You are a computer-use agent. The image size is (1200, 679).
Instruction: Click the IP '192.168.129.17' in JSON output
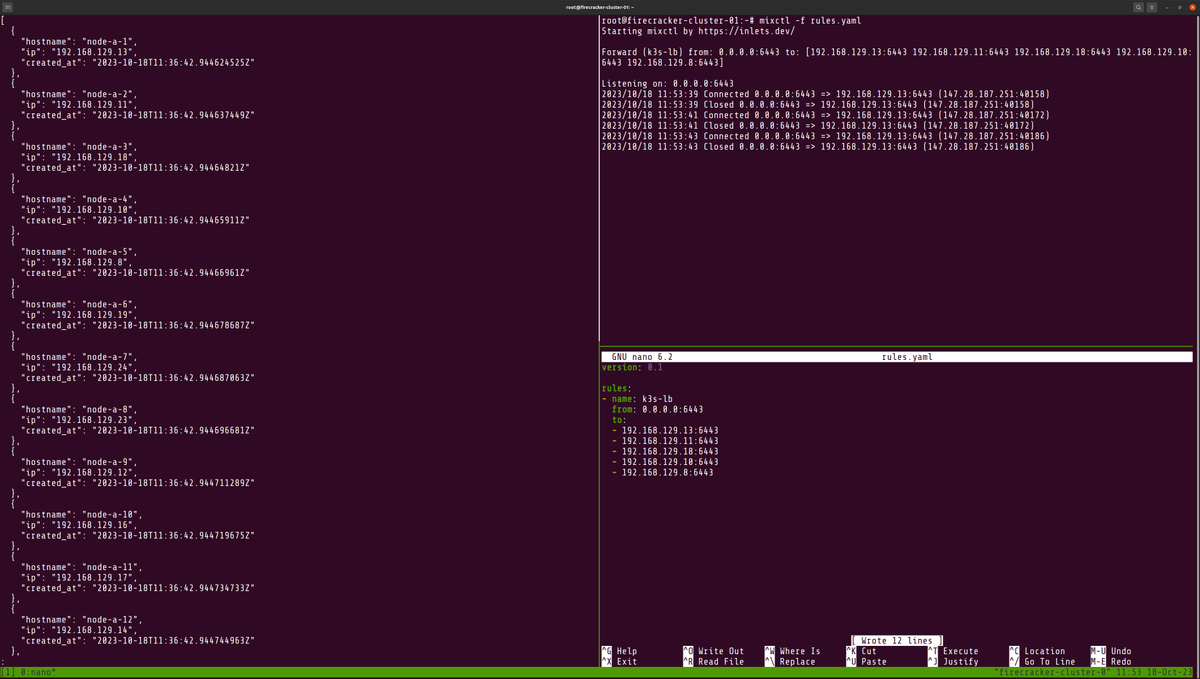(92, 577)
